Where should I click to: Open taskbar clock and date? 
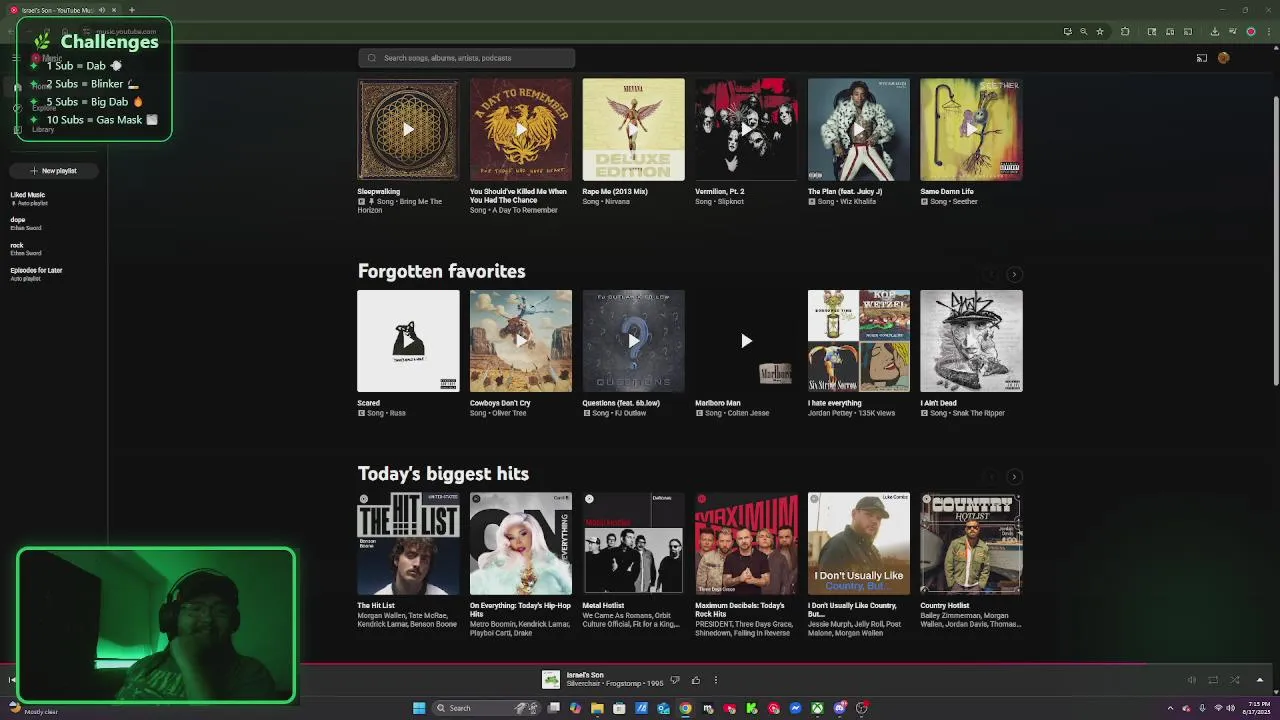click(1258, 708)
